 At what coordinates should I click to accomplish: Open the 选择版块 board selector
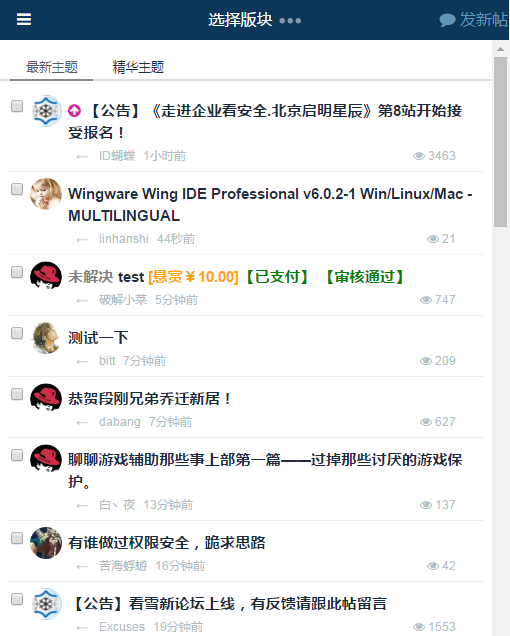click(x=240, y=20)
